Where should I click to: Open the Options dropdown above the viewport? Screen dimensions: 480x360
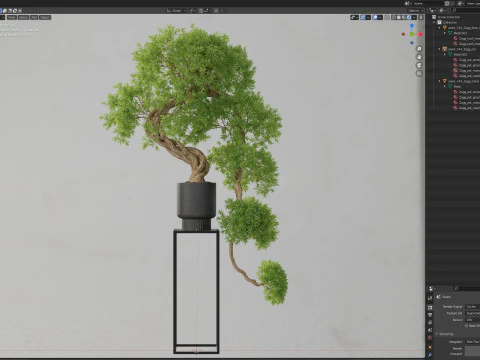pos(415,11)
